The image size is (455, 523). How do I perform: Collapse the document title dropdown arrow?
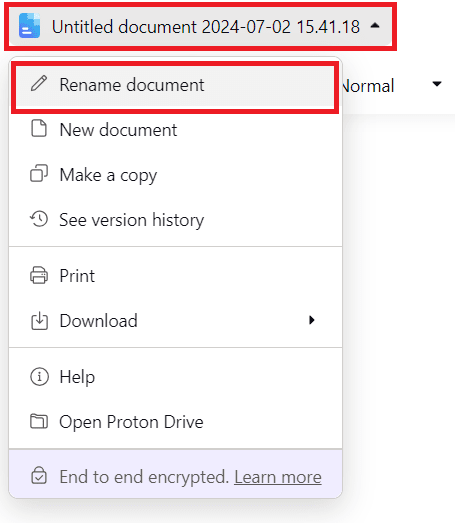(375, 25)
